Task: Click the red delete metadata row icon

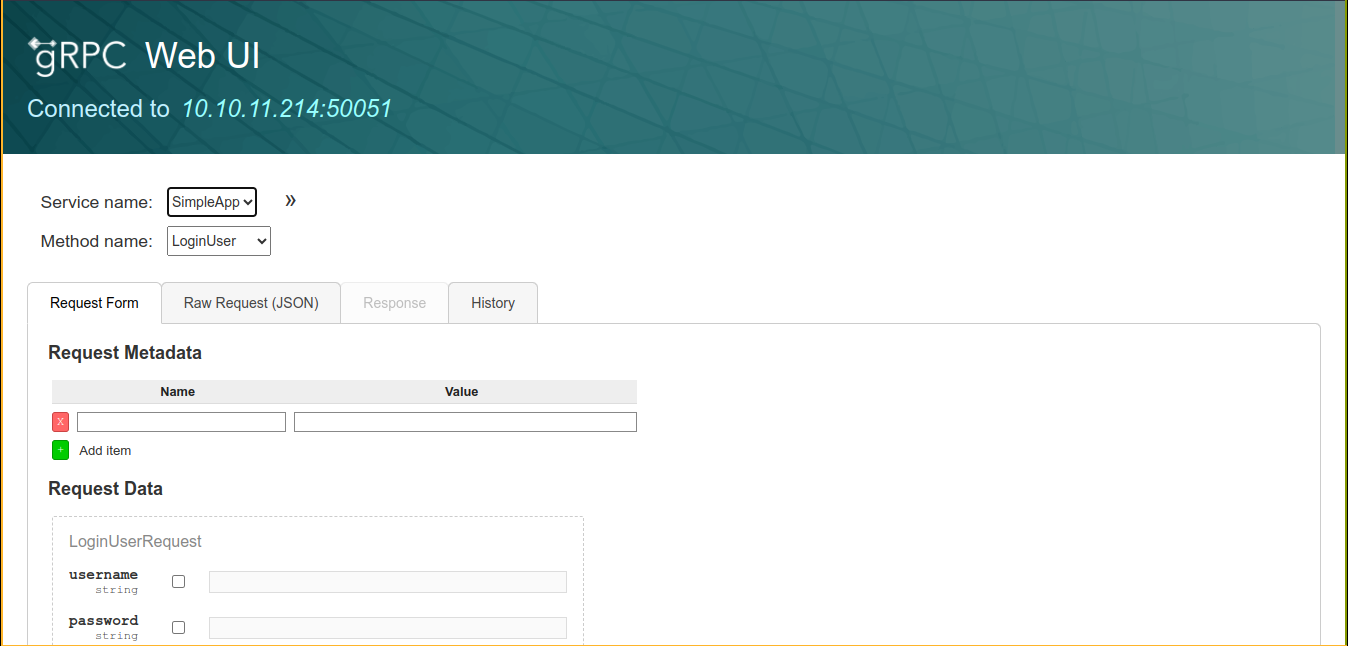Action: point(60,422)
